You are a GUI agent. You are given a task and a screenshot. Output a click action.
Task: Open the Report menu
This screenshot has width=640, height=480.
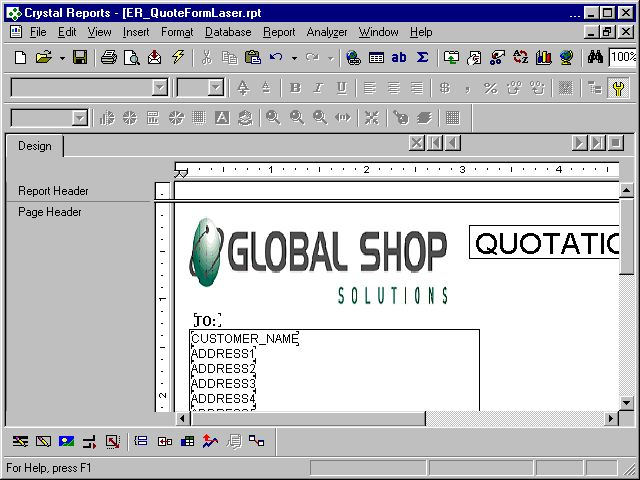click(279, 32)
